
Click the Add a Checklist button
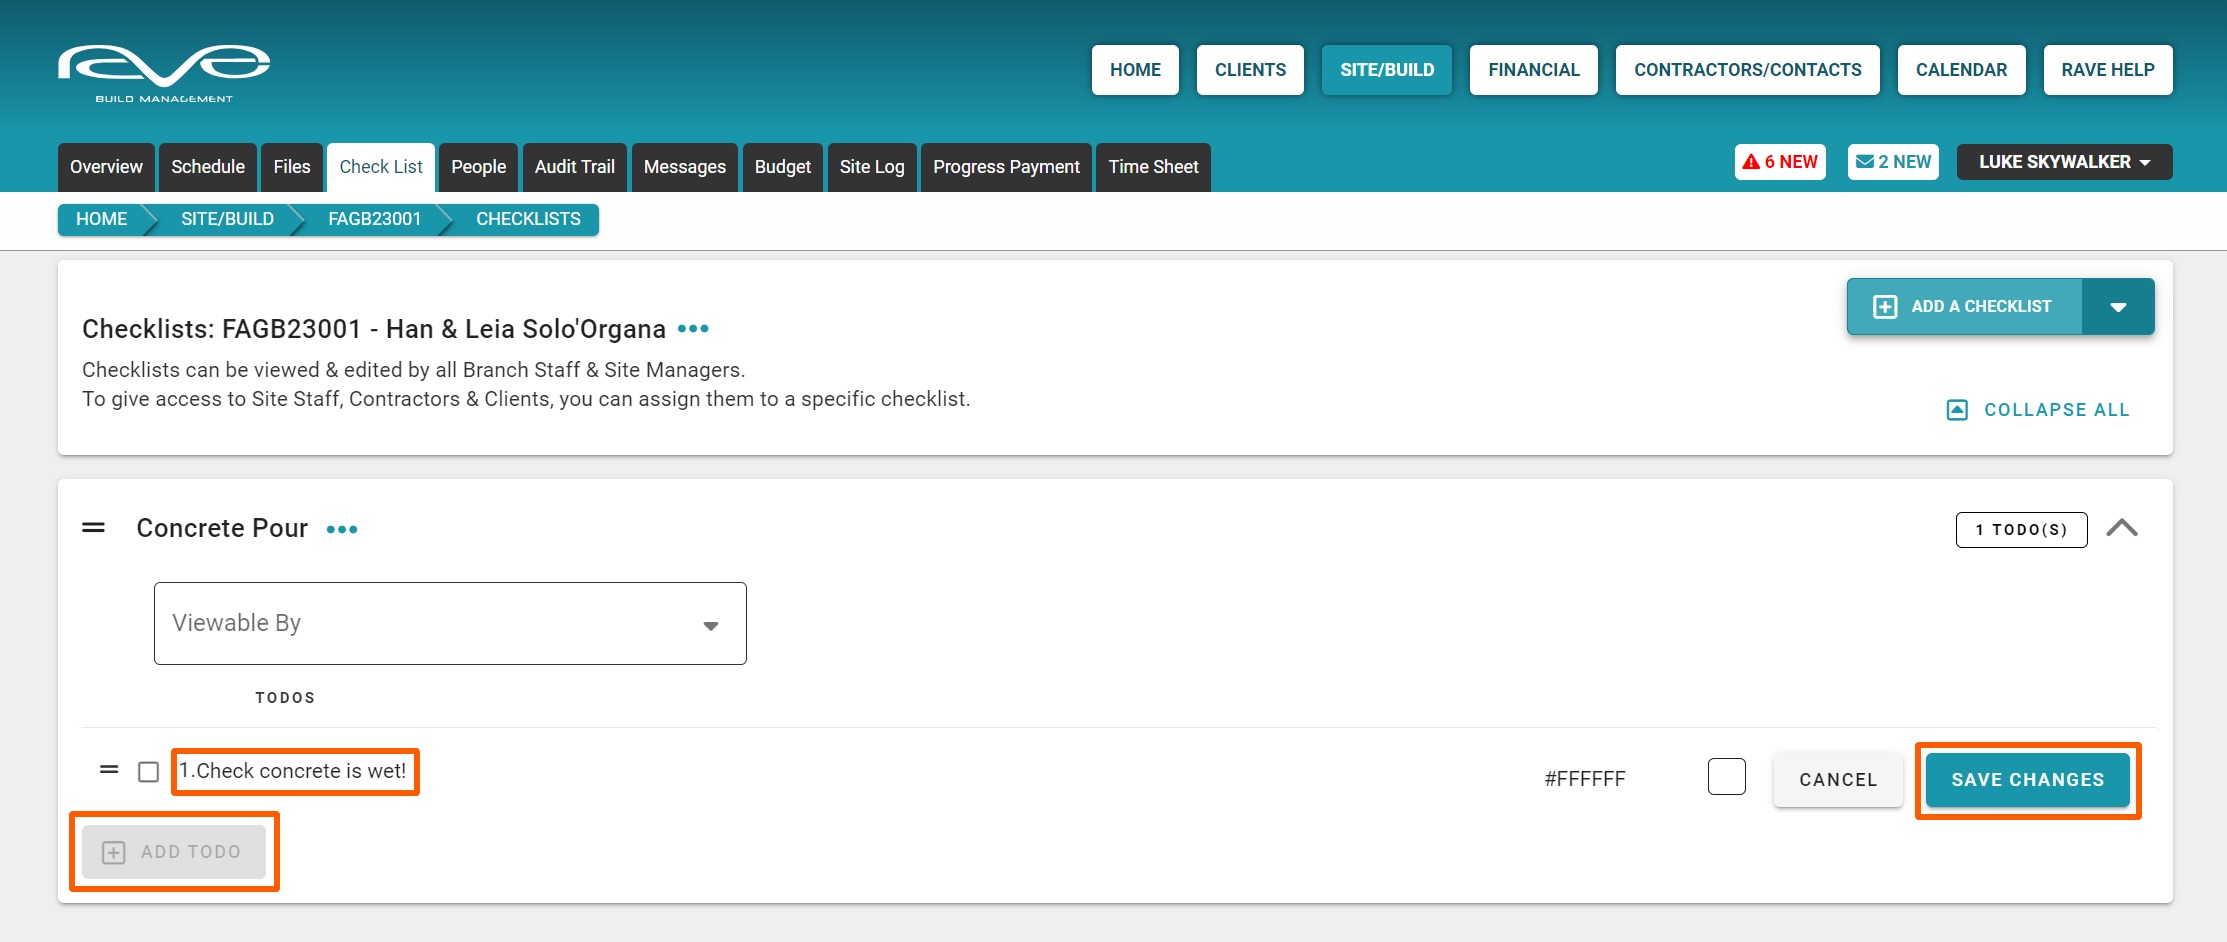(x=1964, y=307)
